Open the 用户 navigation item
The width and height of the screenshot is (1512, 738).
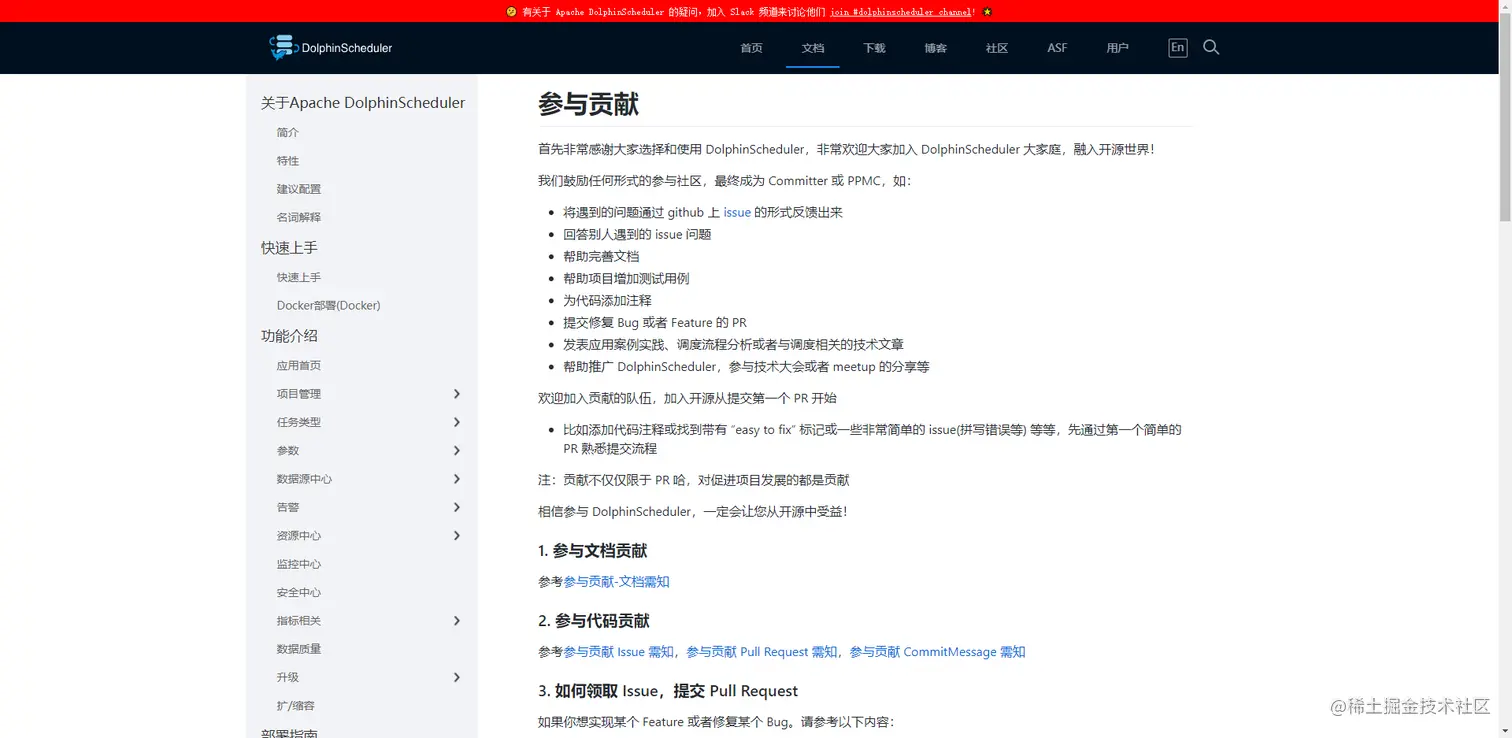1118,48
